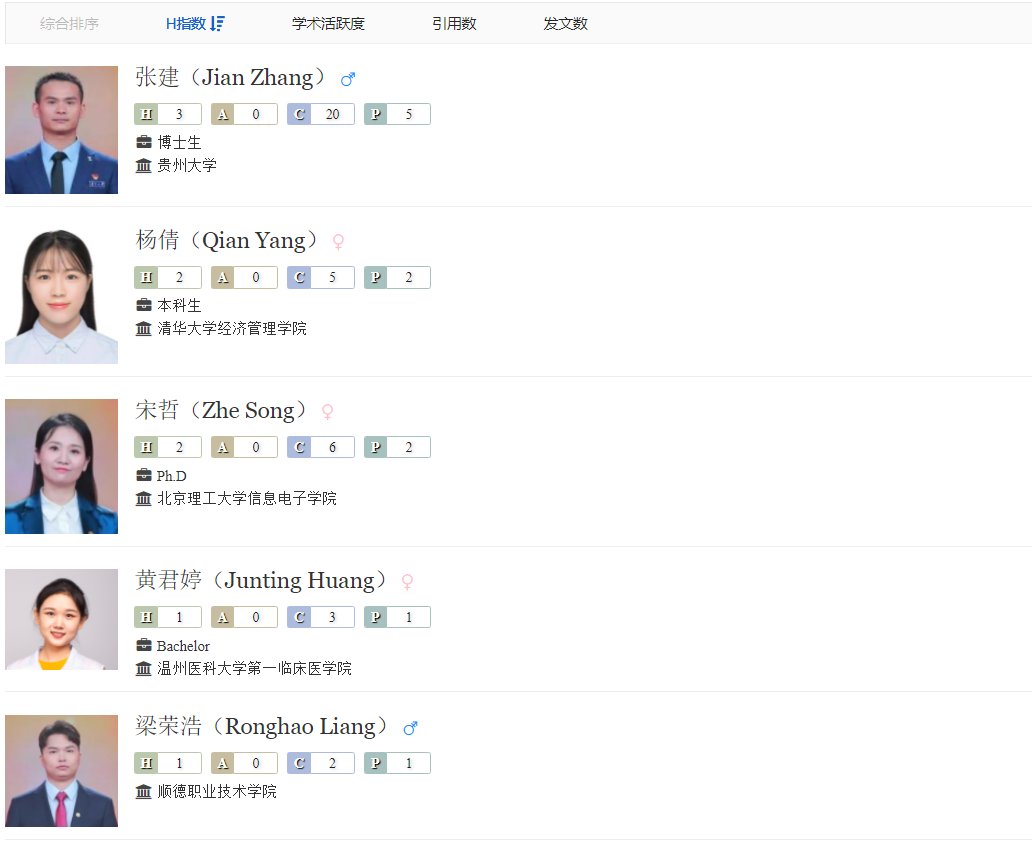Click the C citation badge for Zhe Song

321,447
